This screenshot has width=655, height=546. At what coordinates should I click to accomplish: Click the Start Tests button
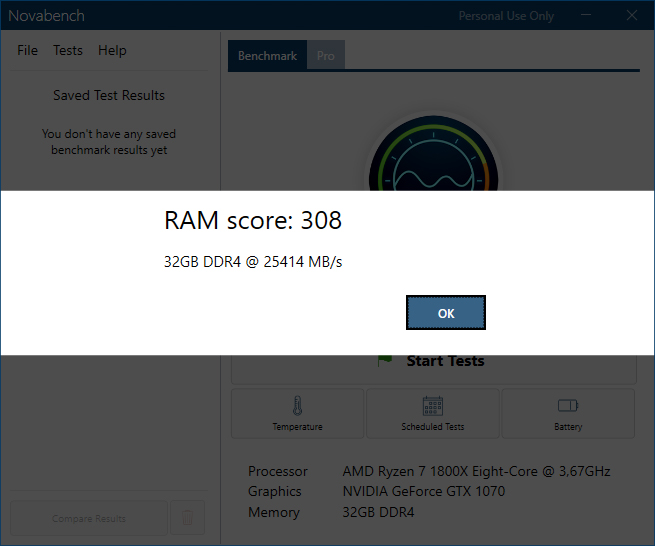(434, 369)
